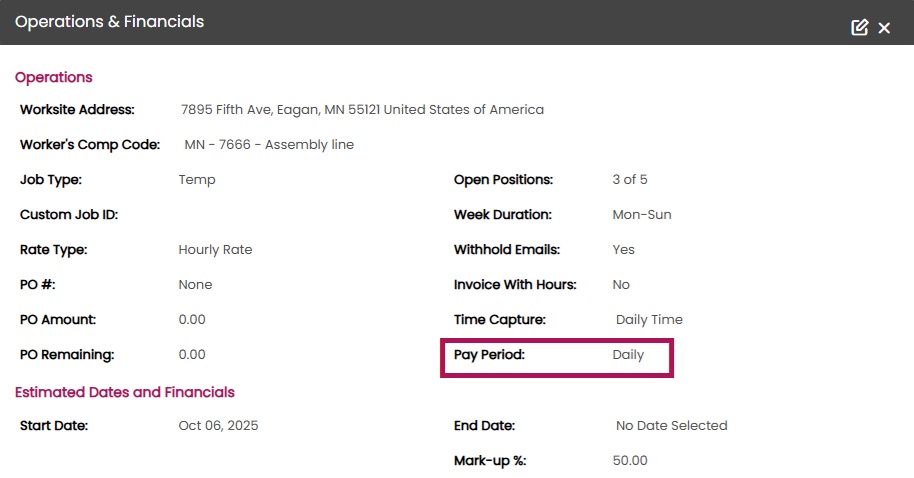Select the PO Amount value 0.00
This screenshot has height=478, width=914.
click(x=192, y=319)
